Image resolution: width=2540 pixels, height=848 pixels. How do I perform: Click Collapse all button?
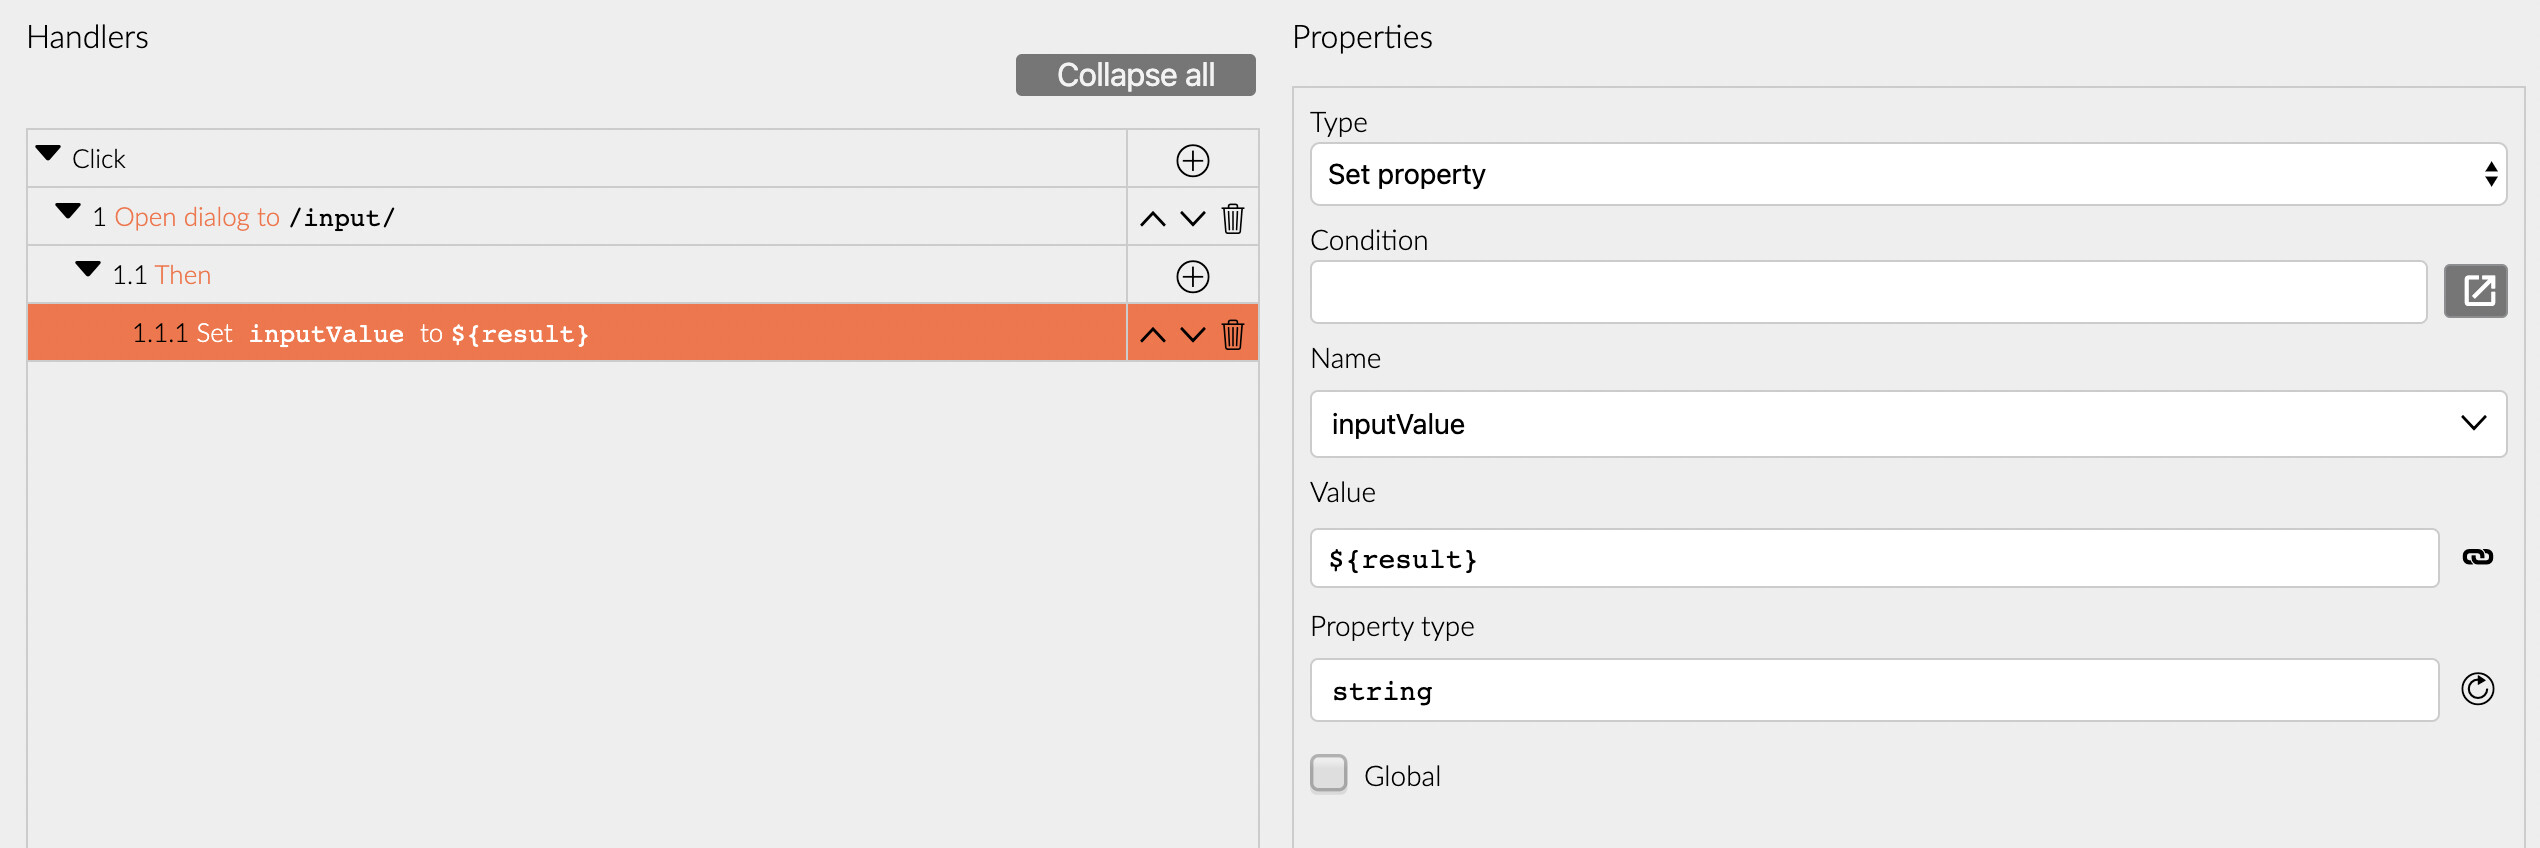coord(1135,75)
